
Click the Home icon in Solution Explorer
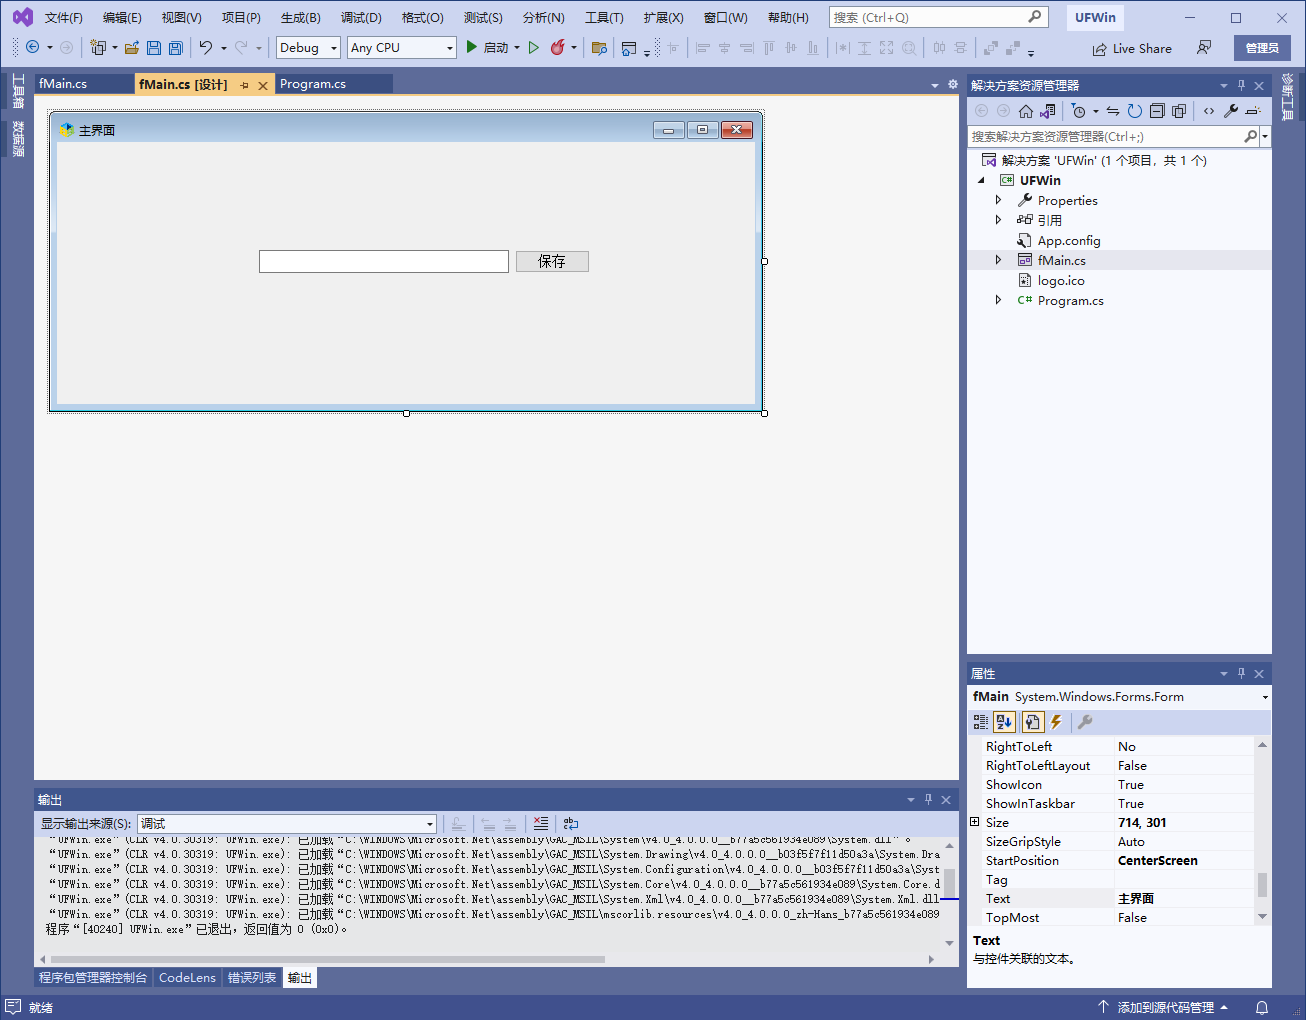click(1026, 111)
